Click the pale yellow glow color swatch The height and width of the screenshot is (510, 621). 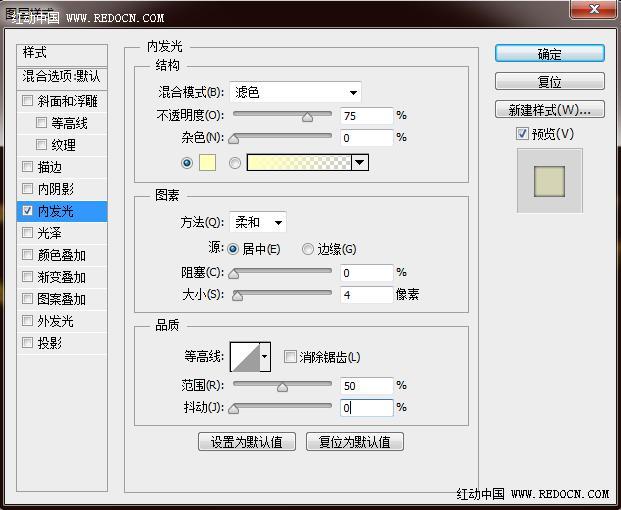[208, 163]
